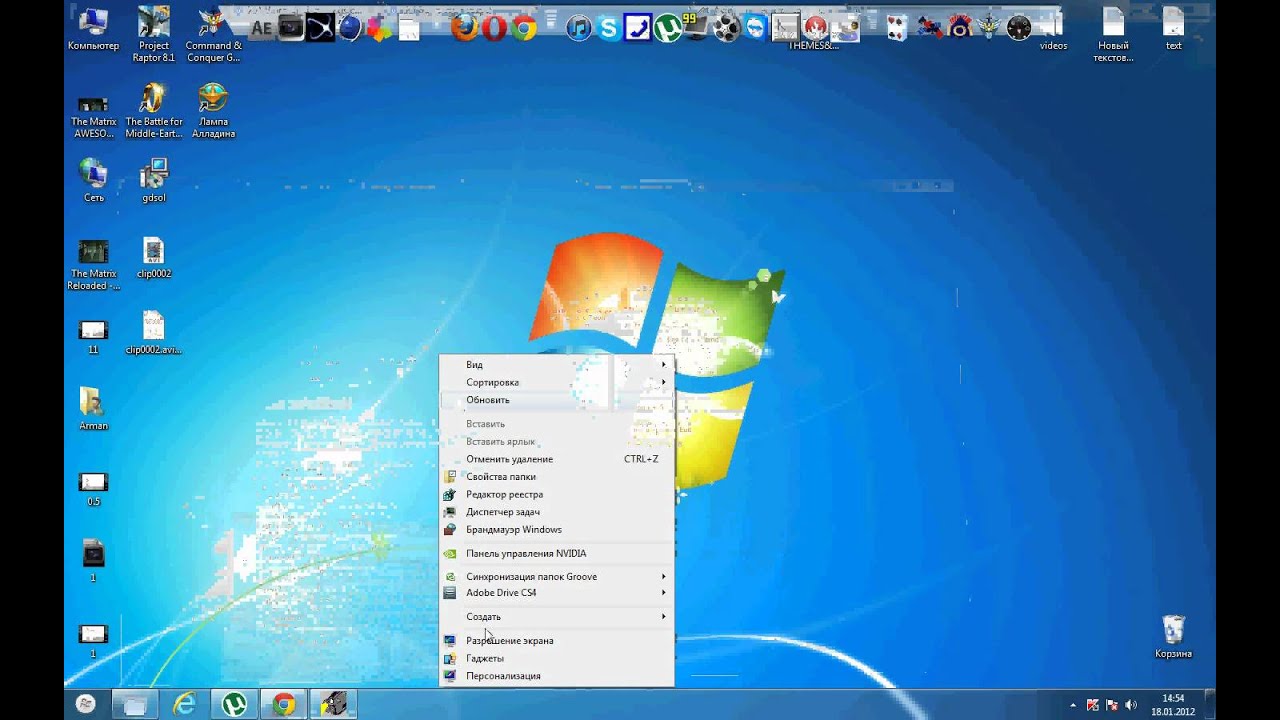Open the Arman folder
Viewport: 1280px width, 720px height.
(x=93, y=408)
